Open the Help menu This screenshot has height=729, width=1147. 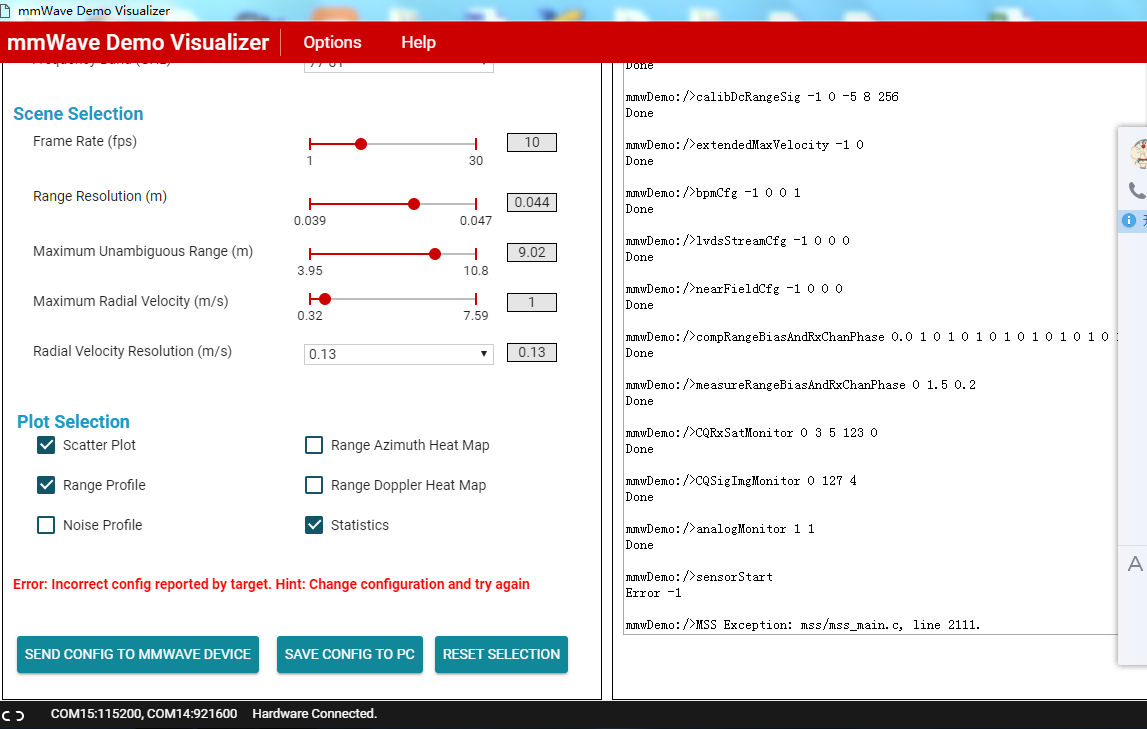(418, 42)
